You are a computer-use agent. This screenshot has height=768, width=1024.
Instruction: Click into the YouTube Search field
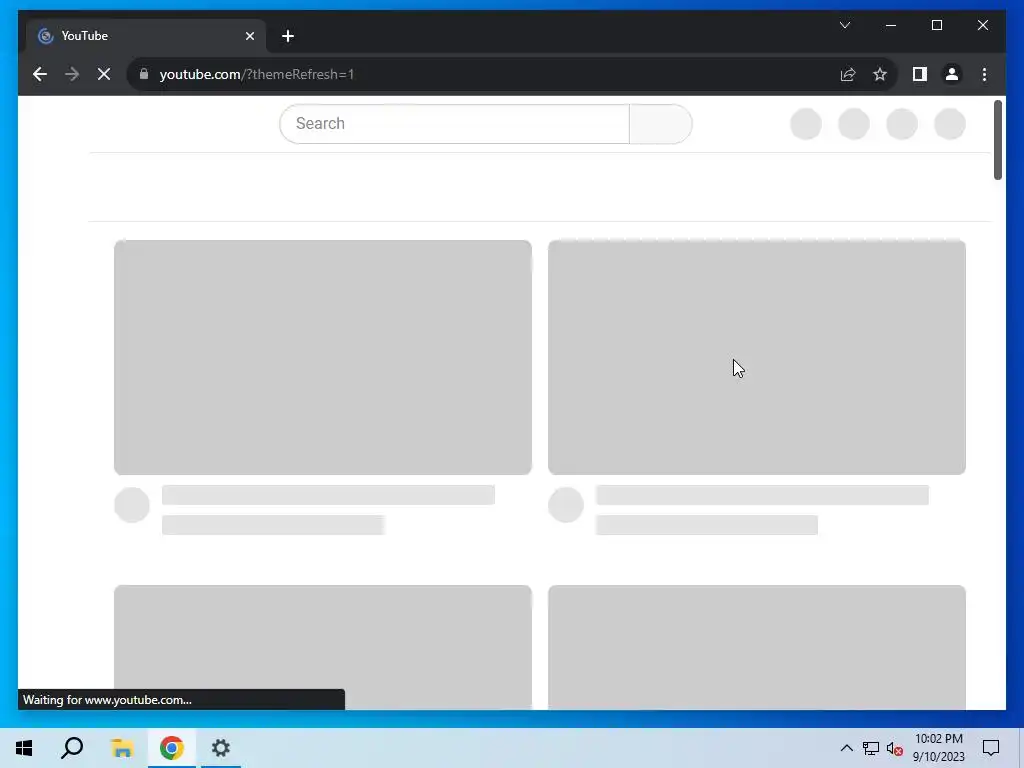(x=455, y=123)
